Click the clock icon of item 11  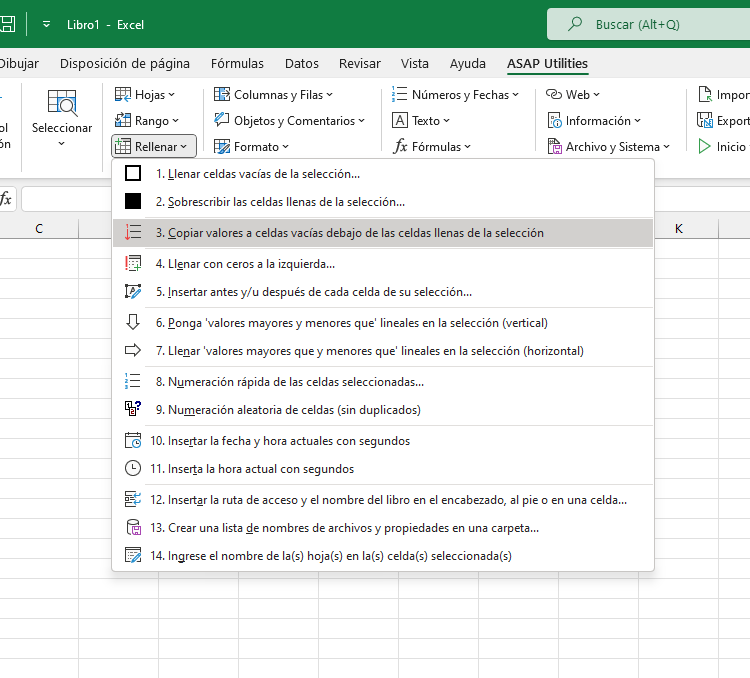(133, 468)
